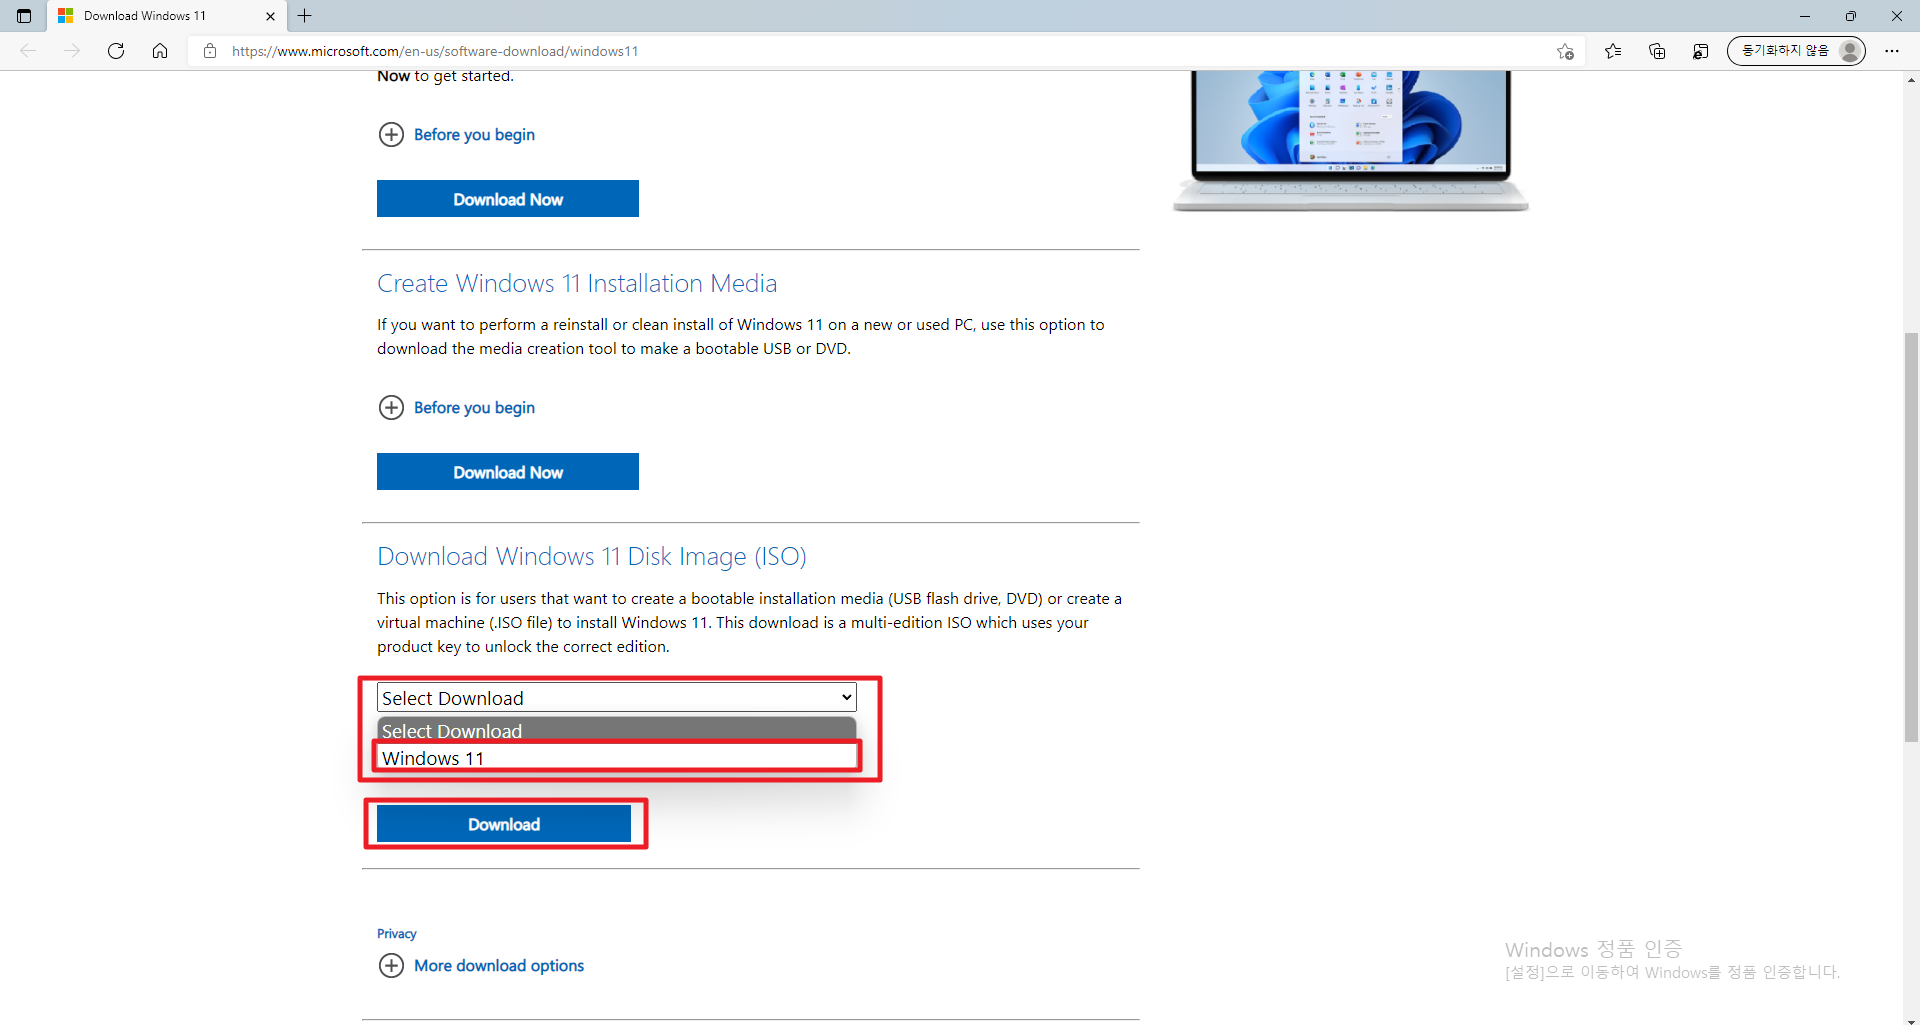Restore down the browser window
Screen dimensions: 1920x1025
click(1851, 16)
